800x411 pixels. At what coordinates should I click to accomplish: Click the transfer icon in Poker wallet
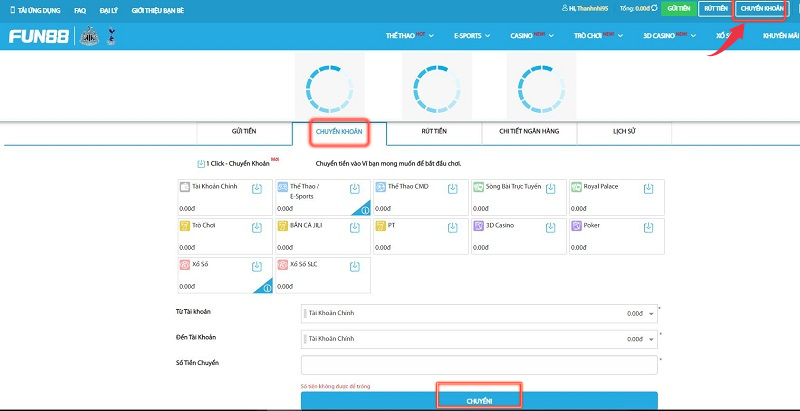click(x=649, y=227)
